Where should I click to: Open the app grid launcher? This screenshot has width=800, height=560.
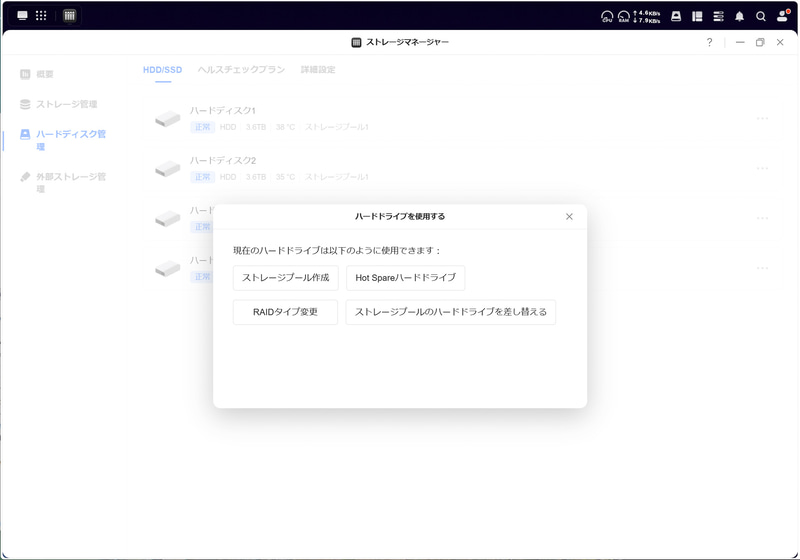click(x=41, y=15)
